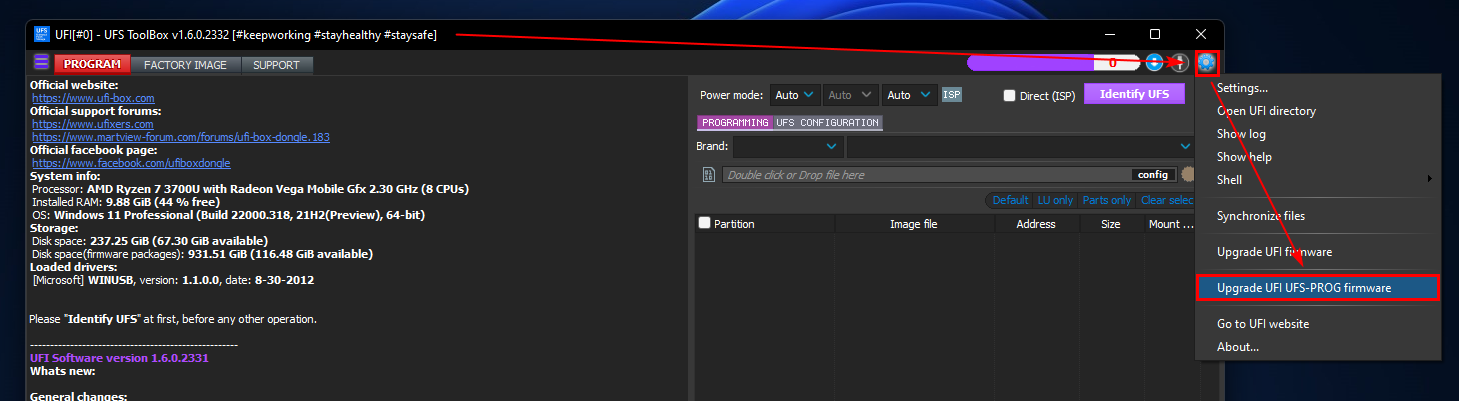Click the 'Disk space(firmware packages)' line
The height and width of the screenshot is (401, 1459).
click(203, 254)
